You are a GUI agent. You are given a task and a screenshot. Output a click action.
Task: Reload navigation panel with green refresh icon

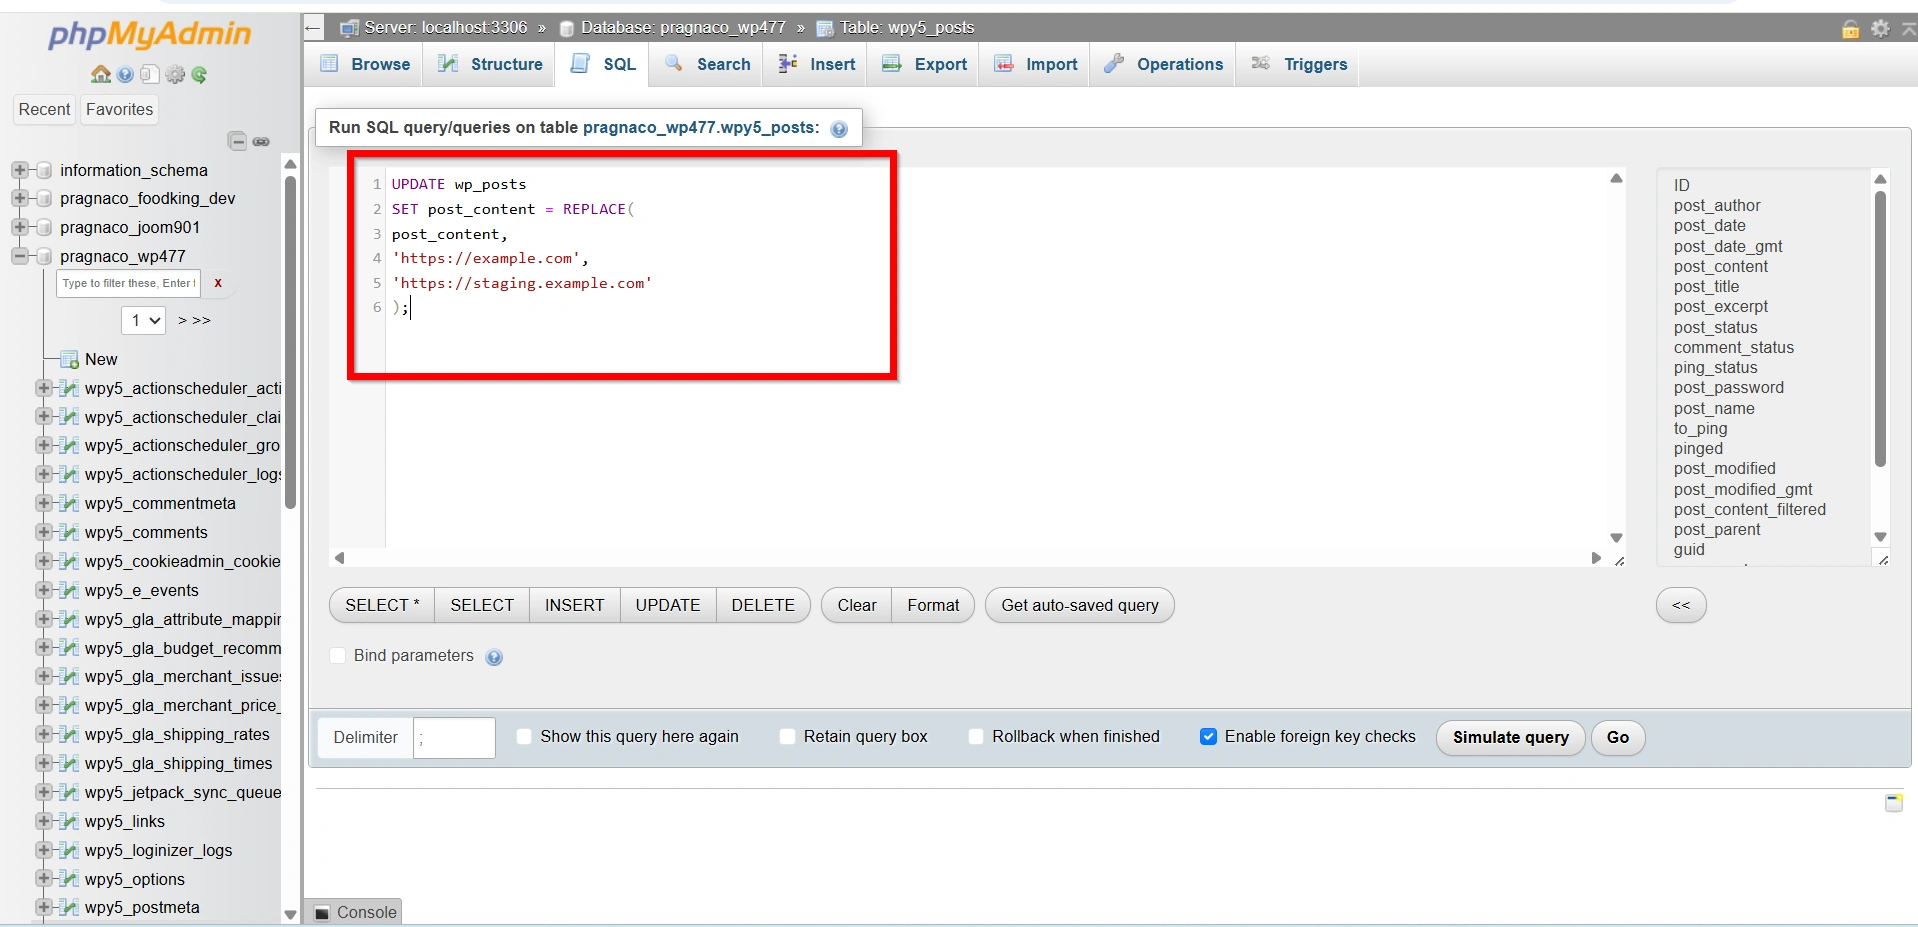pyautogui.click(x=199, y=75)
